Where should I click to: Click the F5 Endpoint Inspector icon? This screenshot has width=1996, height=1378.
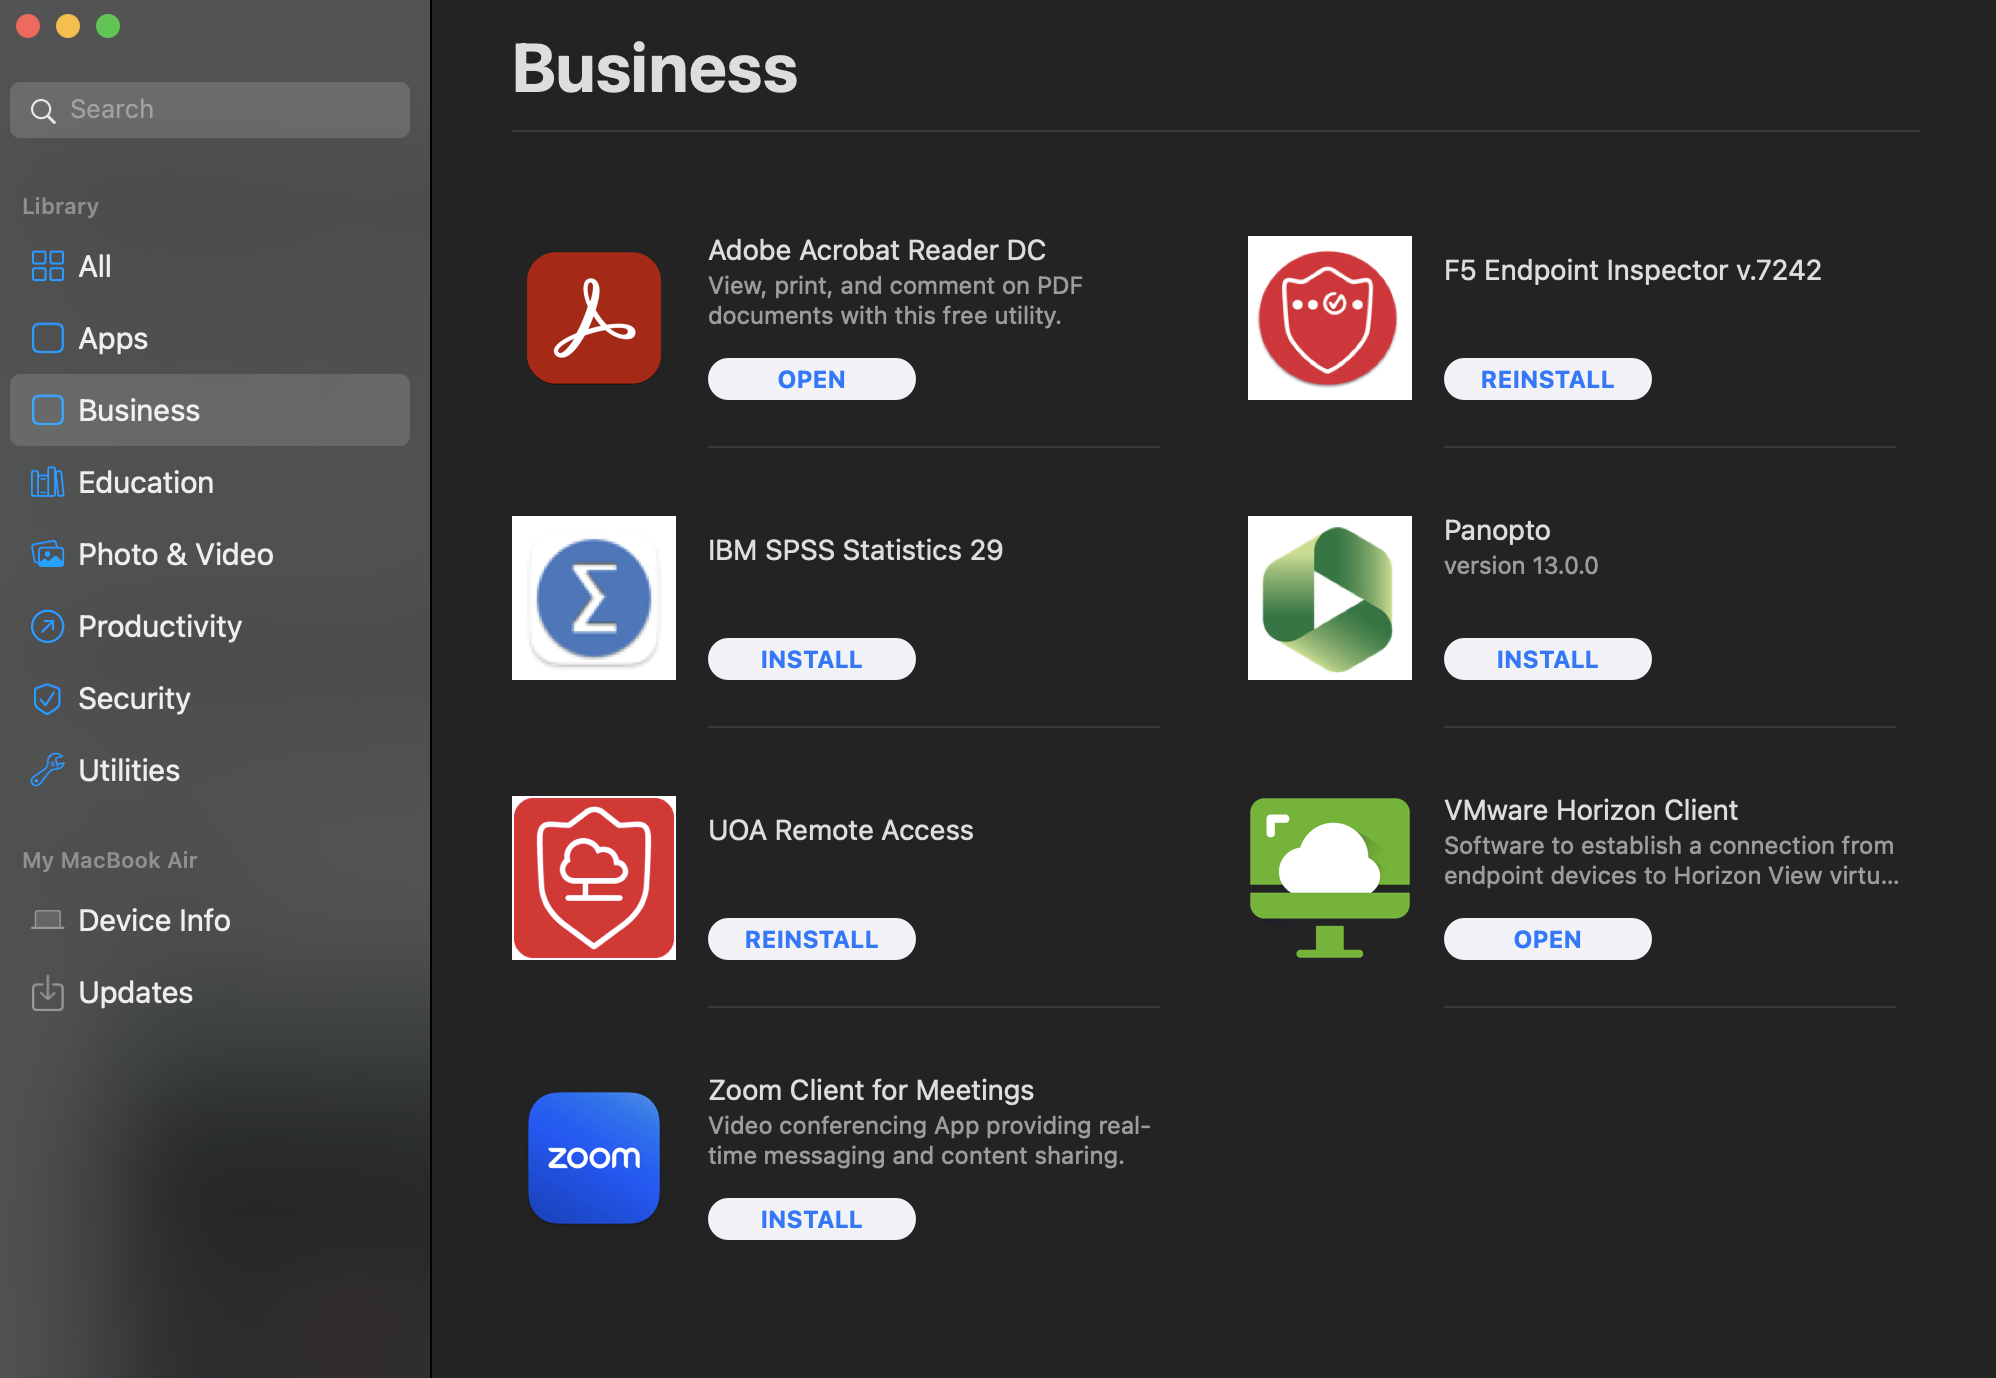pos(1329,317)
